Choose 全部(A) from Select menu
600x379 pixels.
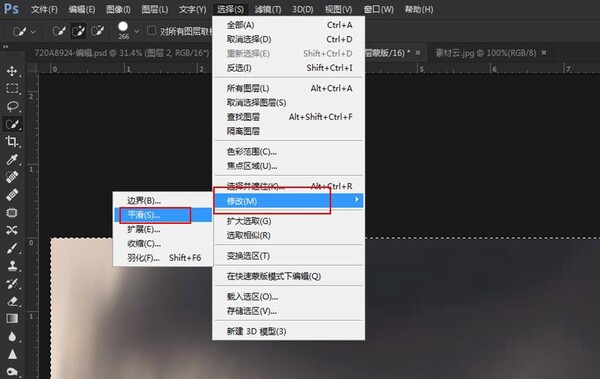pyautogui.click(x=289, y=25)
